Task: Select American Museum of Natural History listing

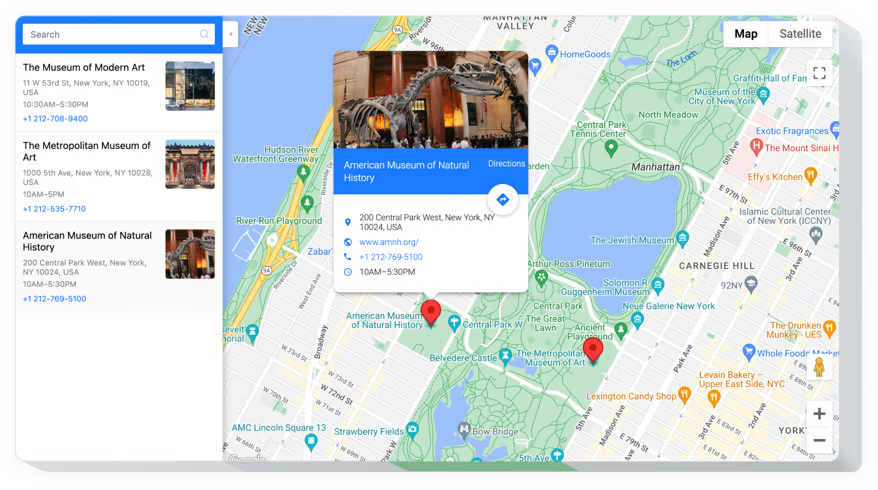Action: [119, 267]
